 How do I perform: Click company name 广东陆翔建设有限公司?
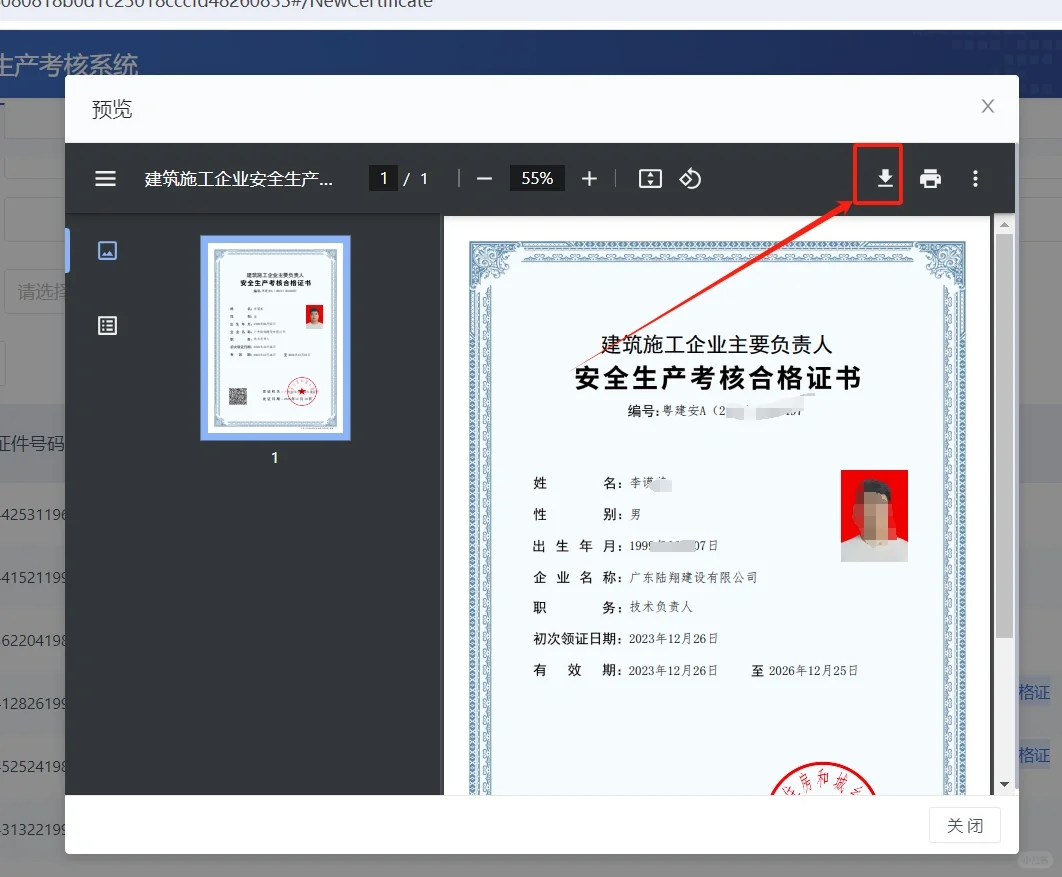pyautogui.click(x=693, y=578)
